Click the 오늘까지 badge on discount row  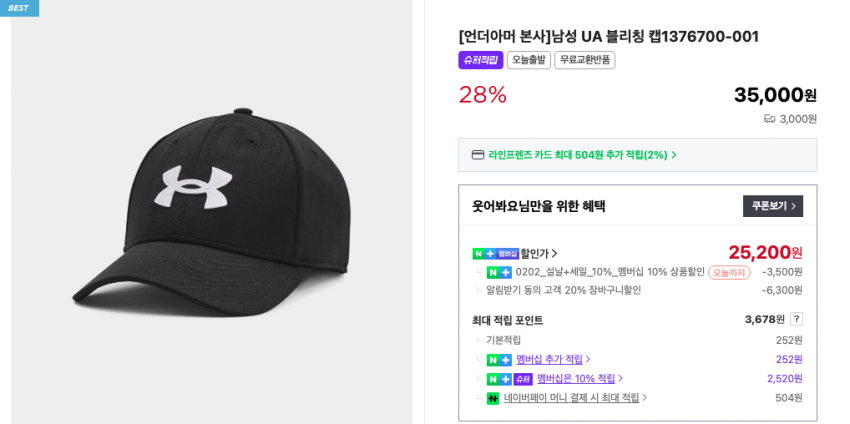pos(729,272)
